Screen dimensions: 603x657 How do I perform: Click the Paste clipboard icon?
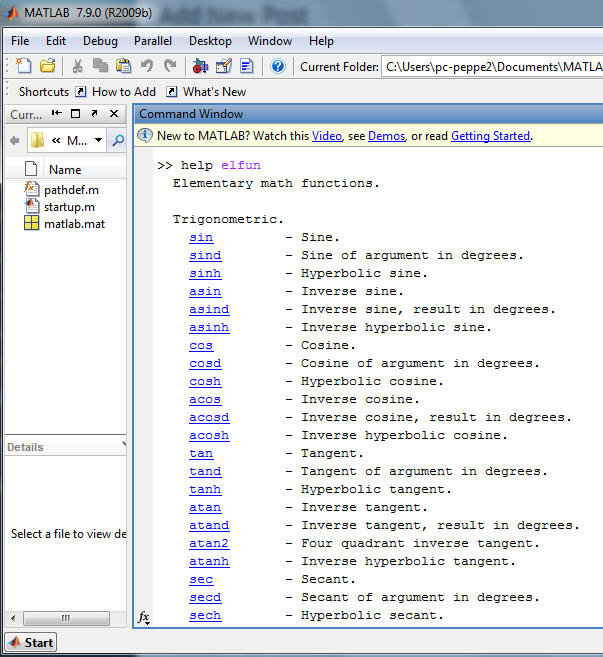tap(124, 66)
